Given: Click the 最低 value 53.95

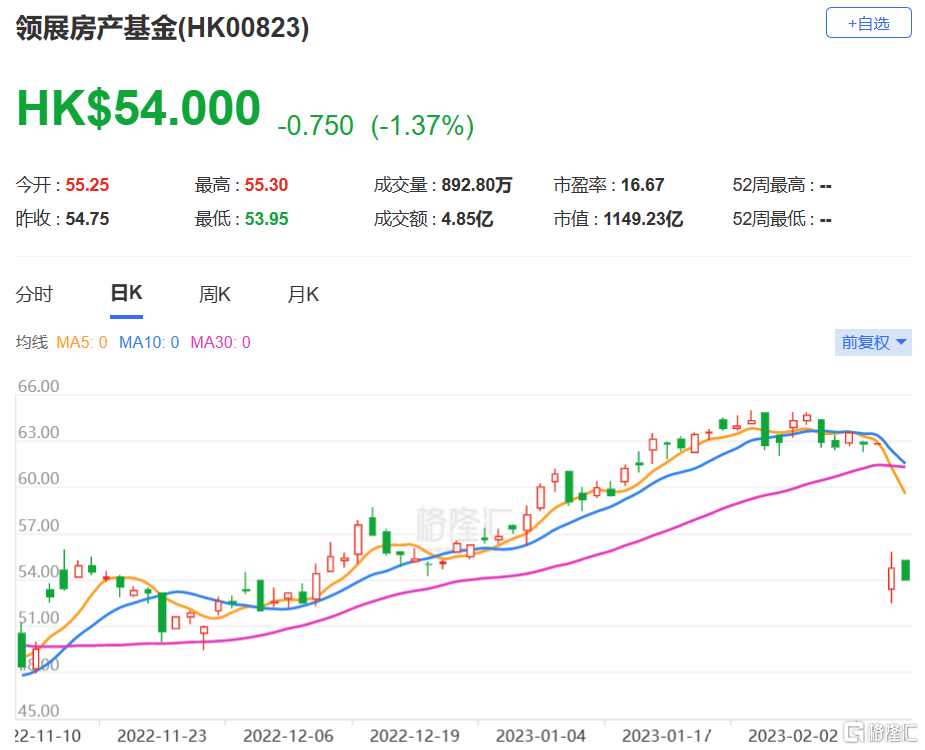Looking at the screenshot, I should 267,219.
